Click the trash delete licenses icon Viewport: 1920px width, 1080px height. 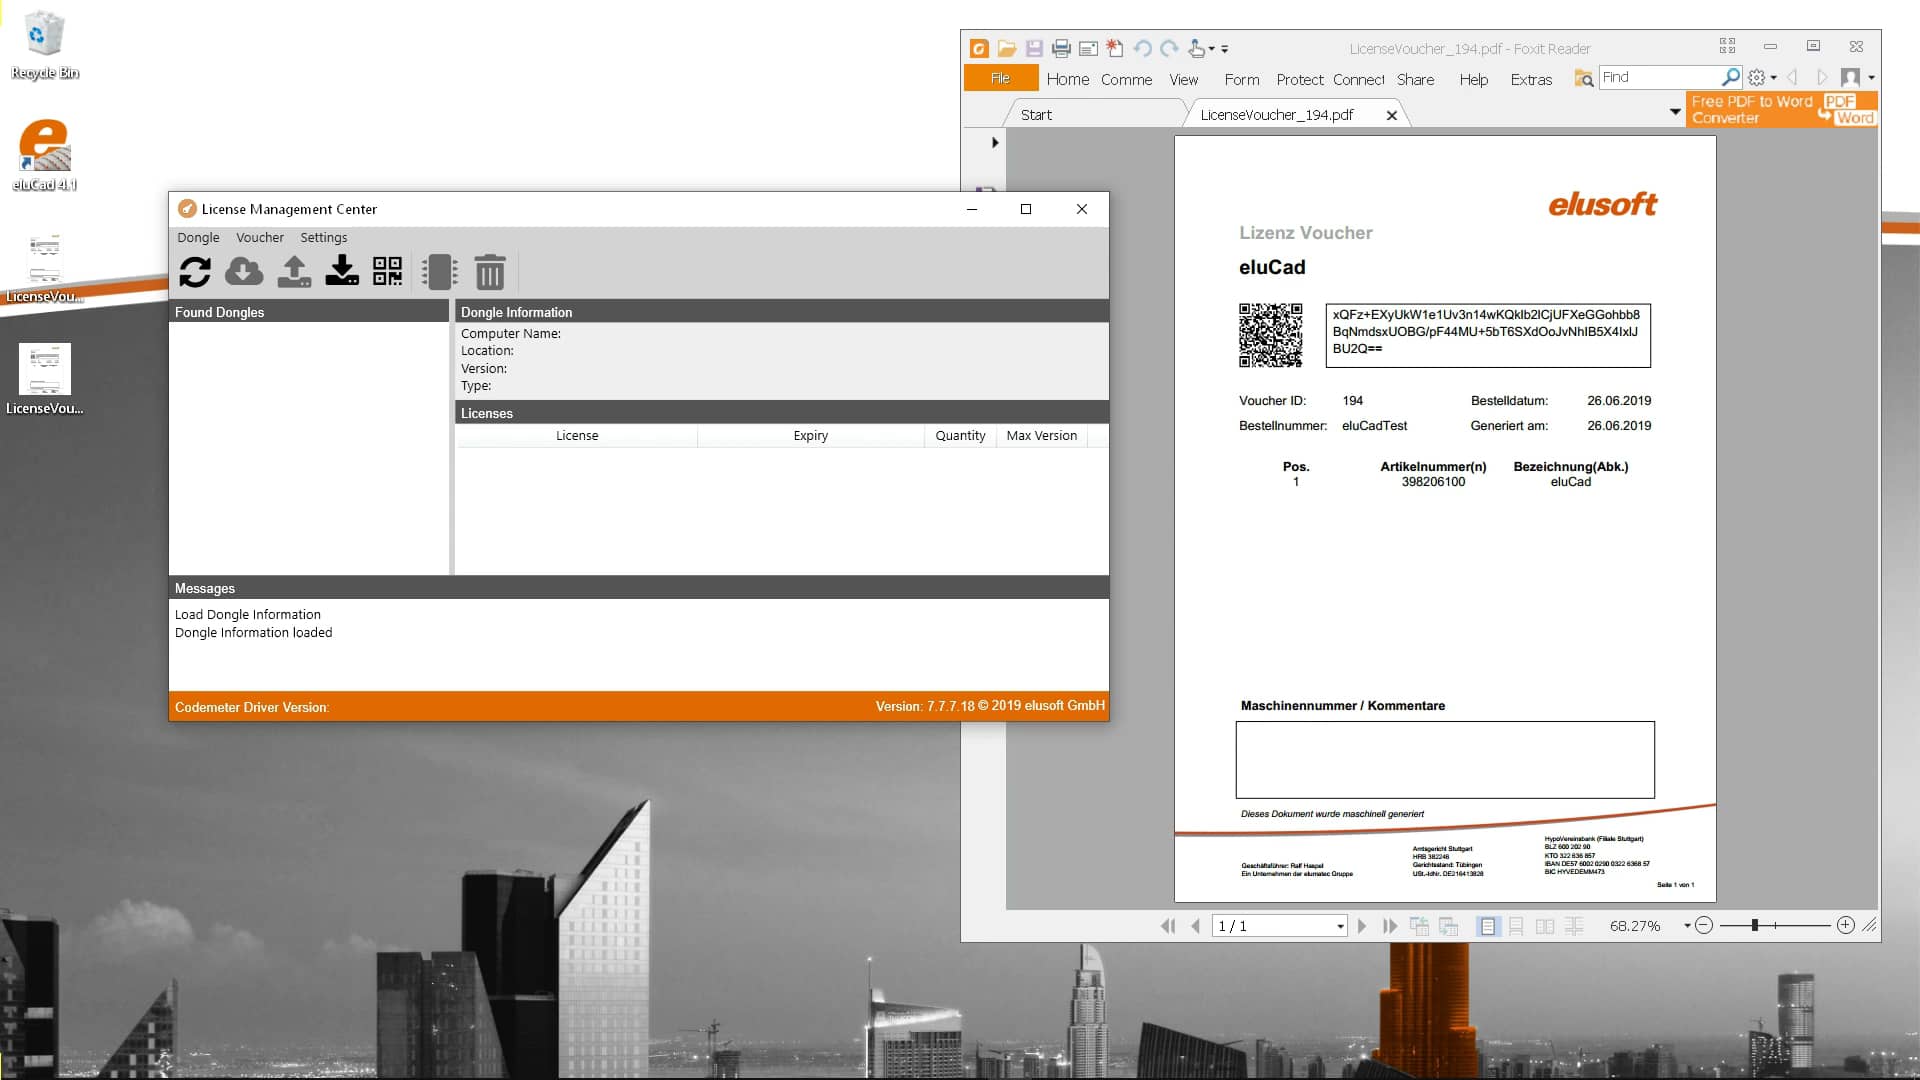point(491,271)
